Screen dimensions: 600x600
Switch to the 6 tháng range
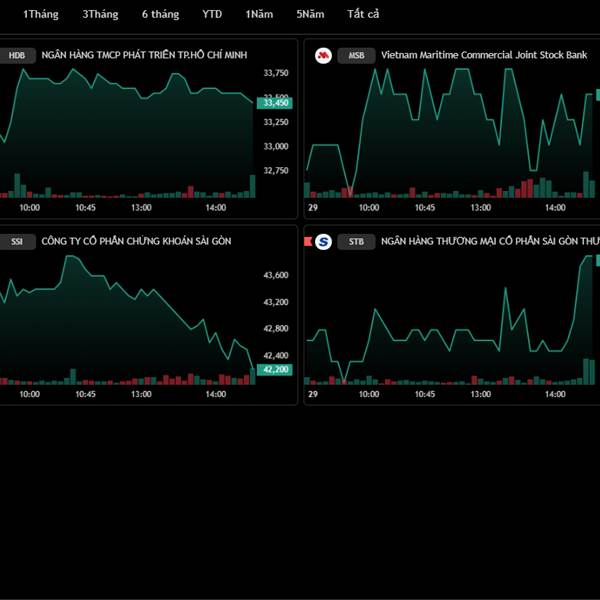(x=160, y=15)
